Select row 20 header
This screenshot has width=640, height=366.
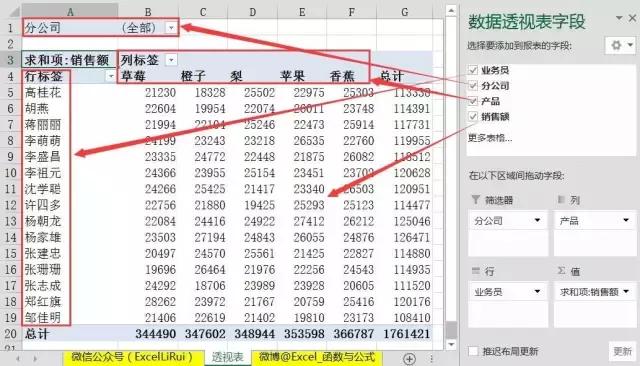click(x=11, y=334)
